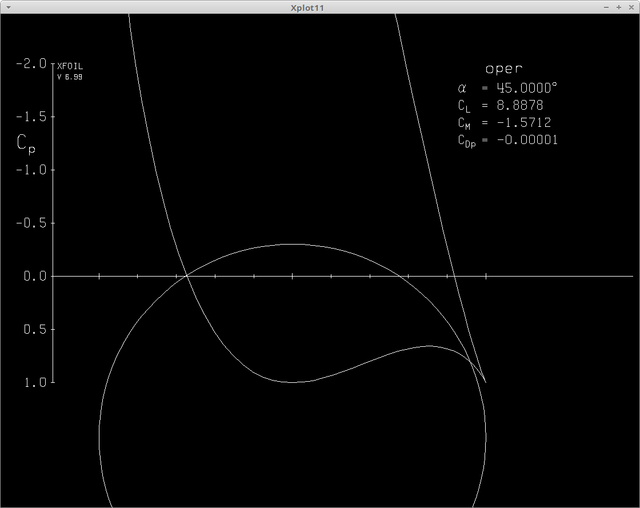Click the 1.0 Cp axis label

(35, 383)
